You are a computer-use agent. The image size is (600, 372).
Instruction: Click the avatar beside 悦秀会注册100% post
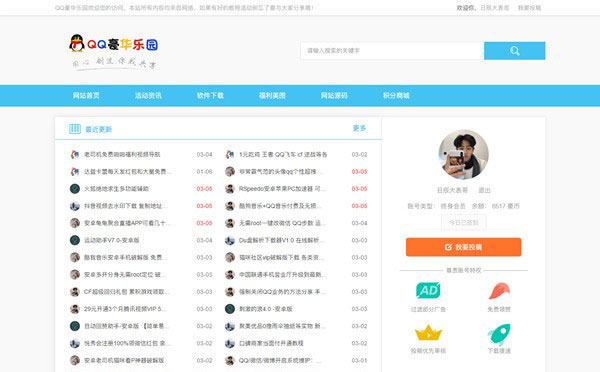75,343
